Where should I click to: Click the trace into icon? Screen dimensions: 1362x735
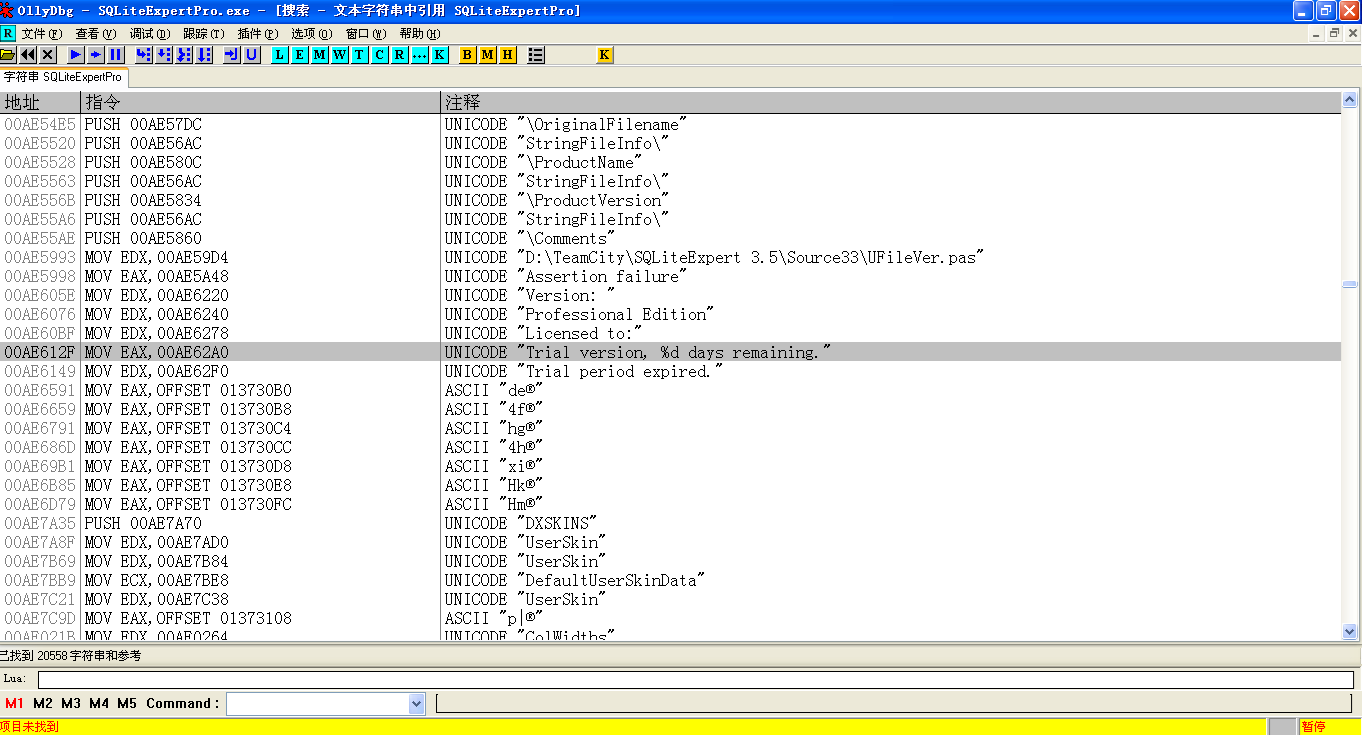point(184,55)
